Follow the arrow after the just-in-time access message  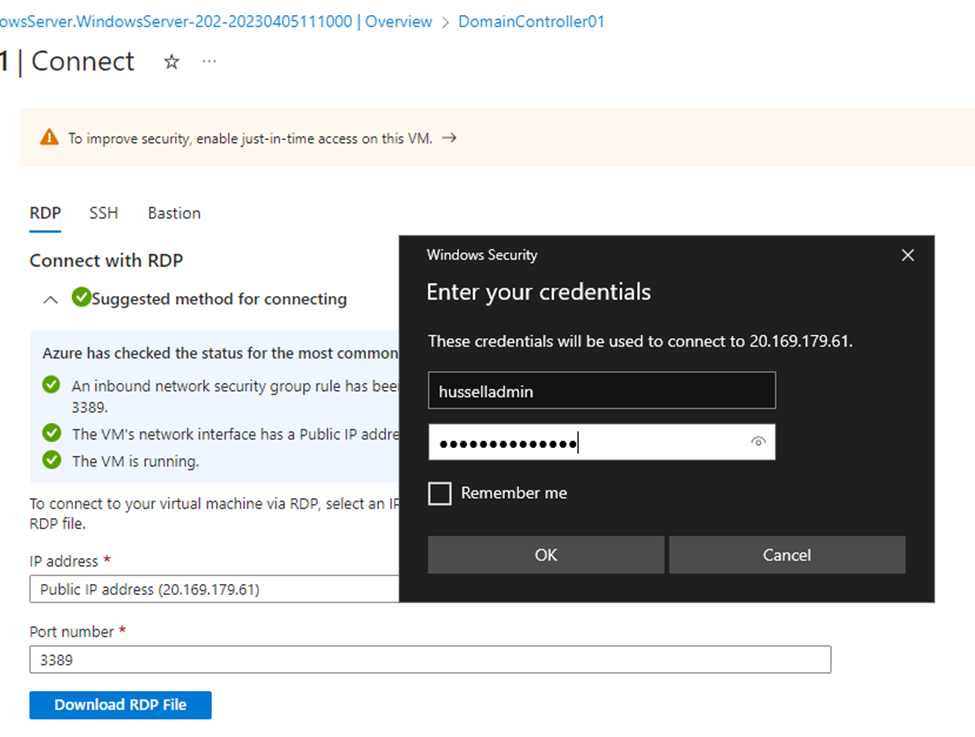pyautogui.click(x=449, y=137)
